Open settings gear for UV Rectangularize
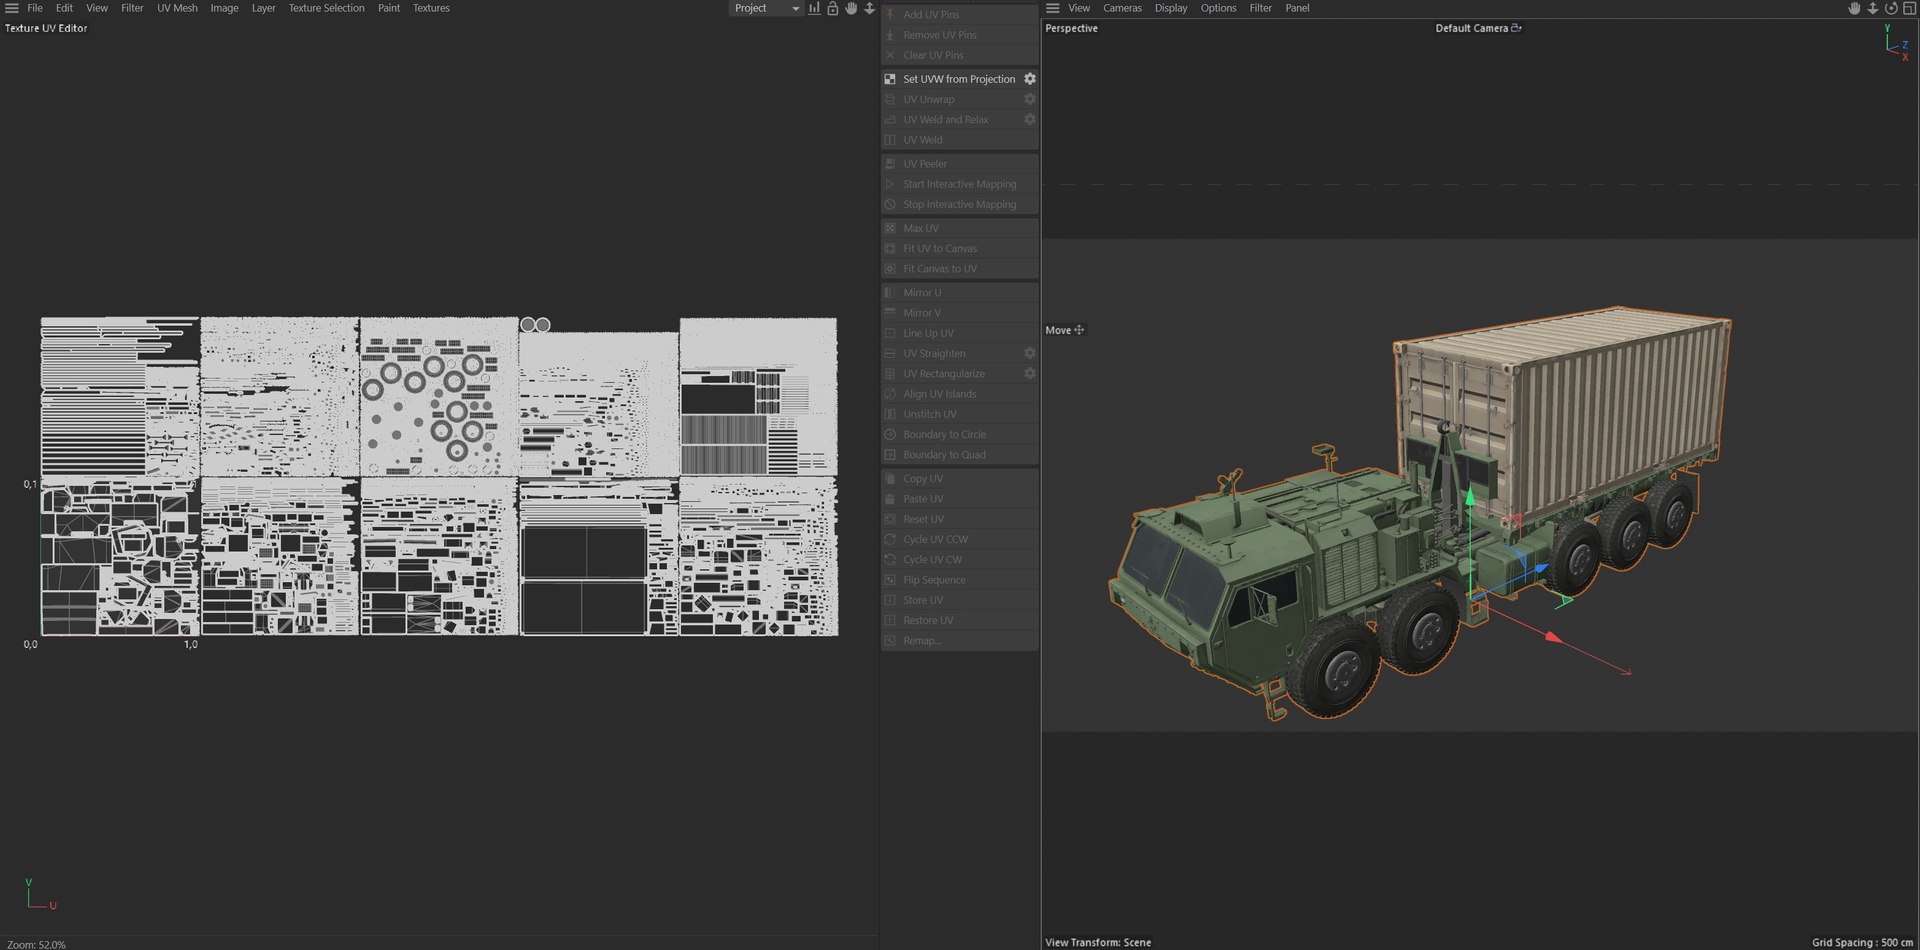Viewport: 1920px width, 950px height. click(x=1030, y=373)
